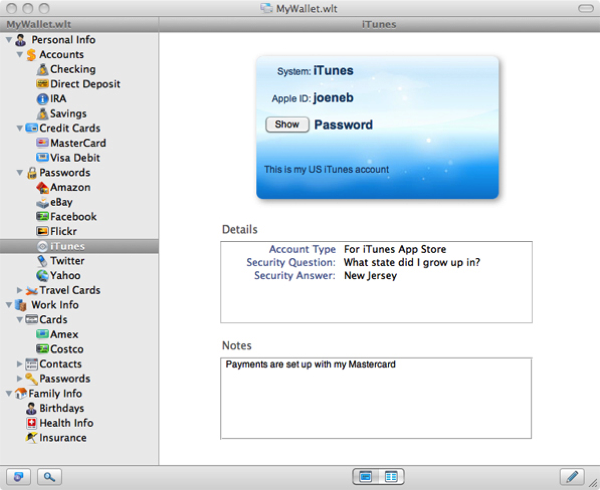600x490 pixels.
Task: Select the Costco card item
Action: coord(67,349)
